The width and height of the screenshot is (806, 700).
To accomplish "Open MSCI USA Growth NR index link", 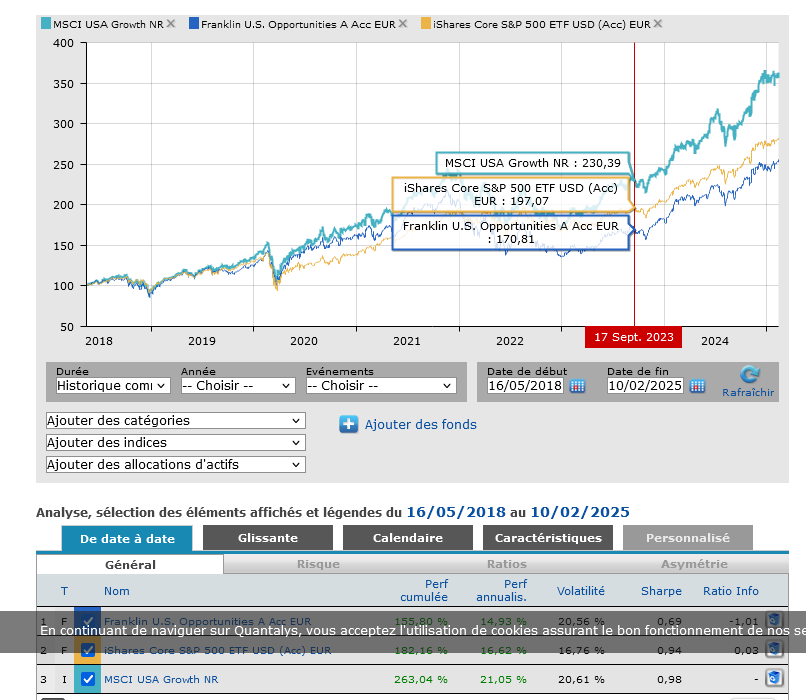I will (161, 679).
